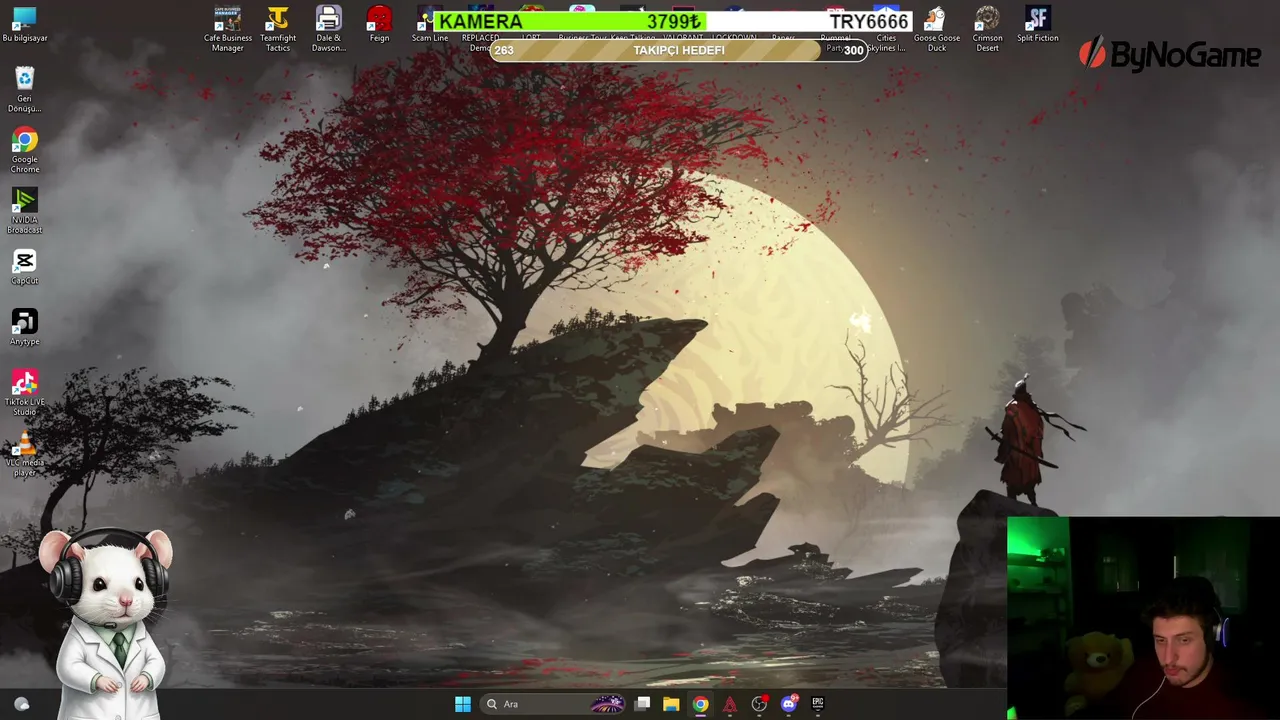1280x720 pixels.
Task: Select the Crimson Desert desktop icon
Action: [987, 29]
